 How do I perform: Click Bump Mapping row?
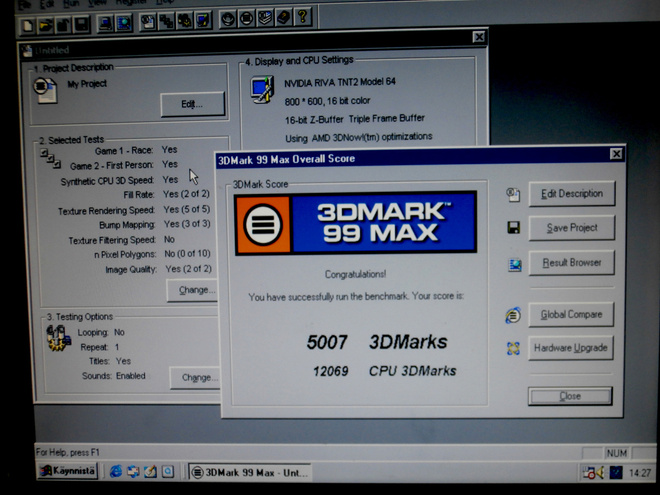pos(154,224)
